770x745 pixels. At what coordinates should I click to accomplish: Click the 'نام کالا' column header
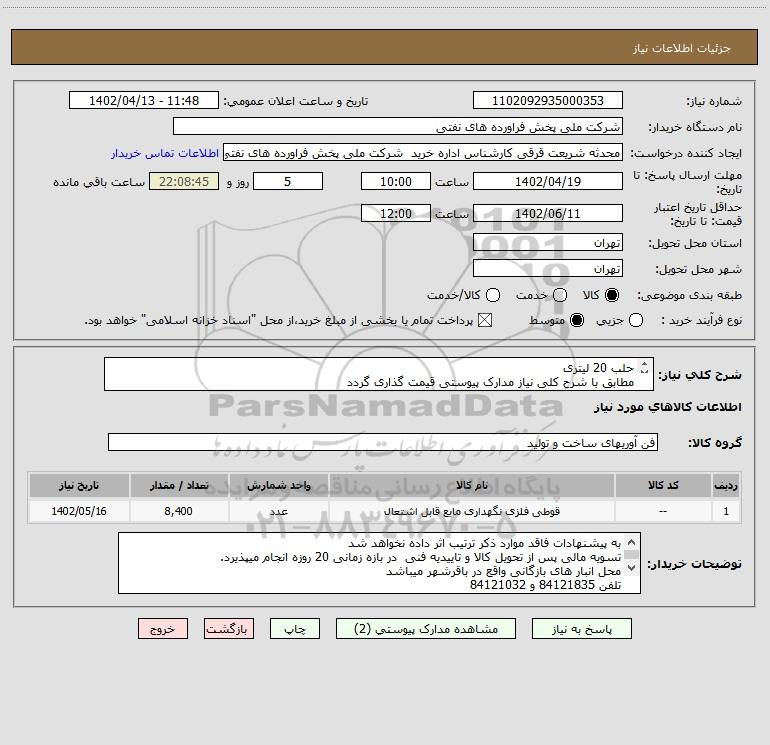click(x=471, y=485)
